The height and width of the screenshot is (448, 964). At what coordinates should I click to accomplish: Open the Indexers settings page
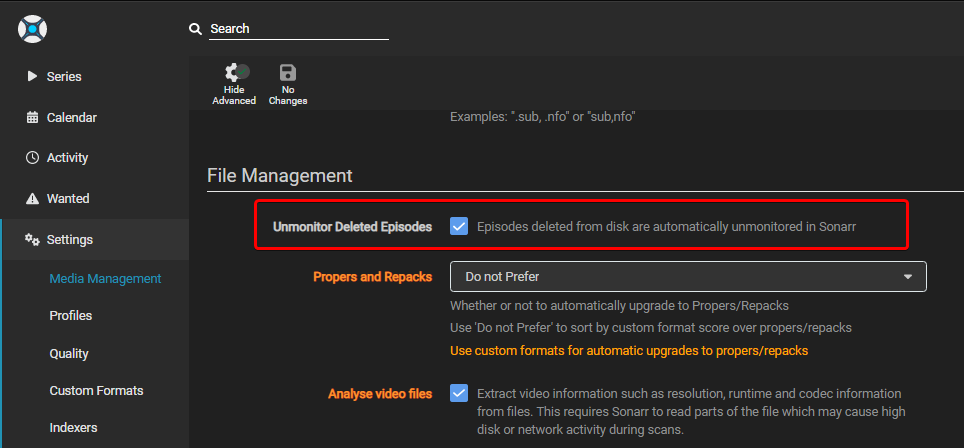73,428
